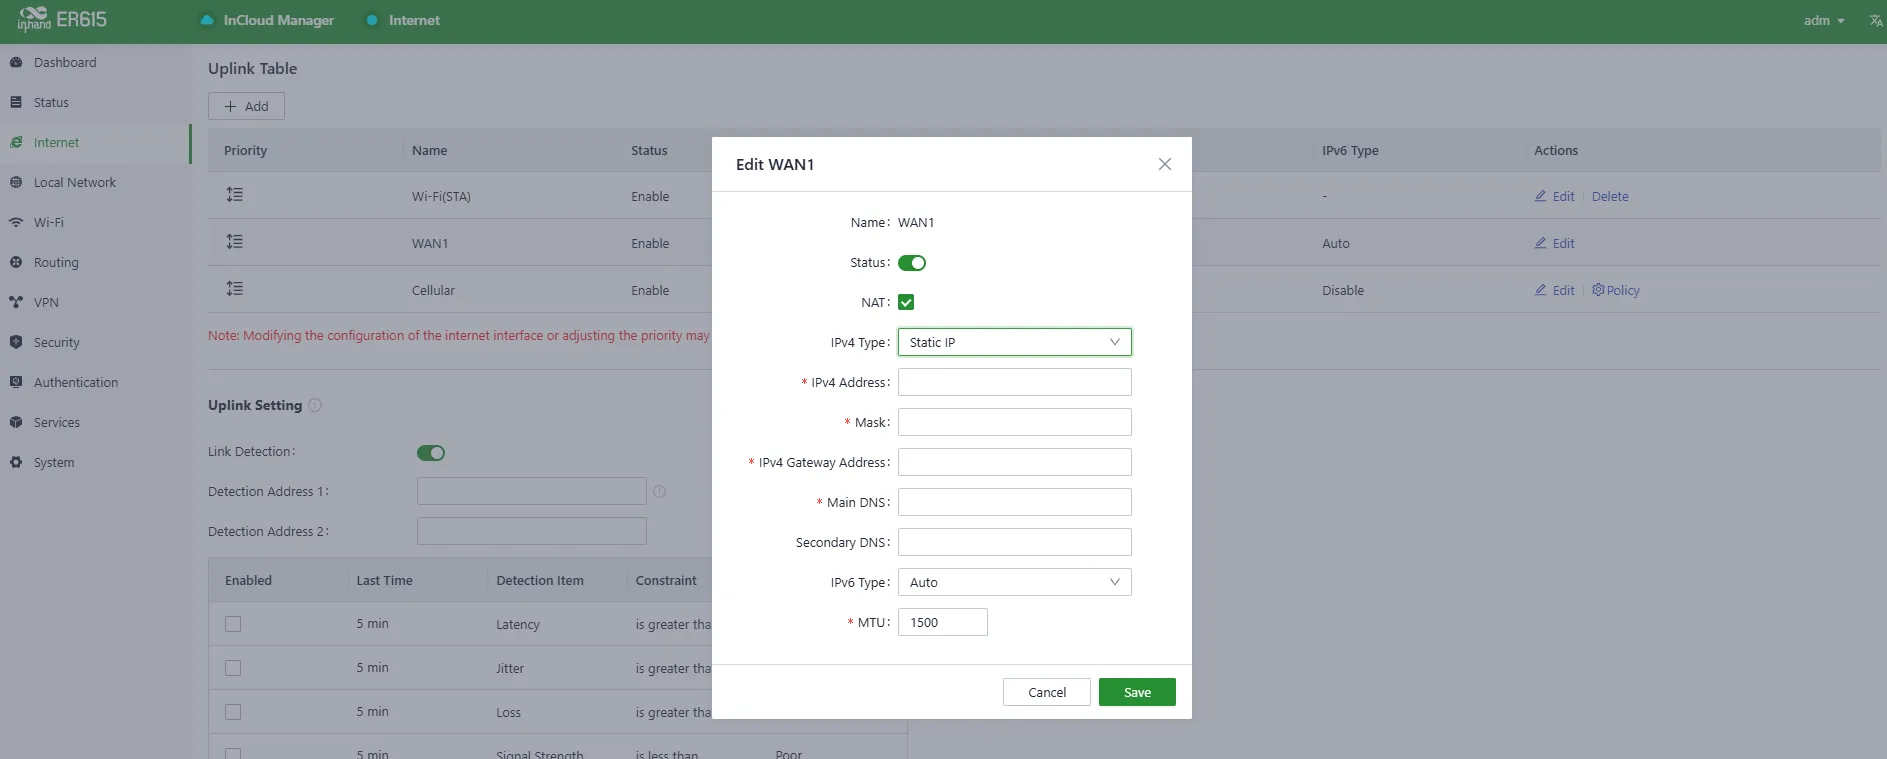Click the Uplink Setting info icon
Viewport: 1887px width, 759px height.
[x=315, y=405]
